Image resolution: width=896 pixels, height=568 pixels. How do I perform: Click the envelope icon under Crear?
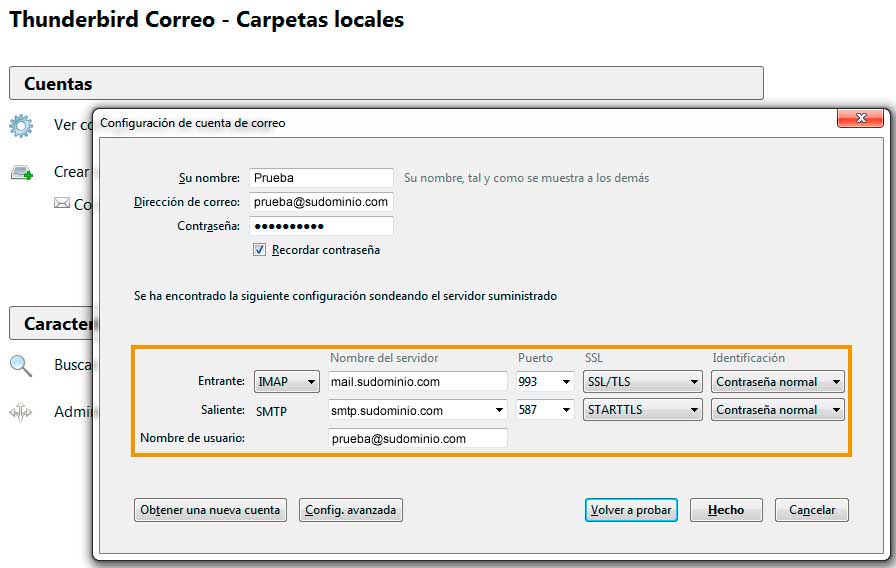62,203
